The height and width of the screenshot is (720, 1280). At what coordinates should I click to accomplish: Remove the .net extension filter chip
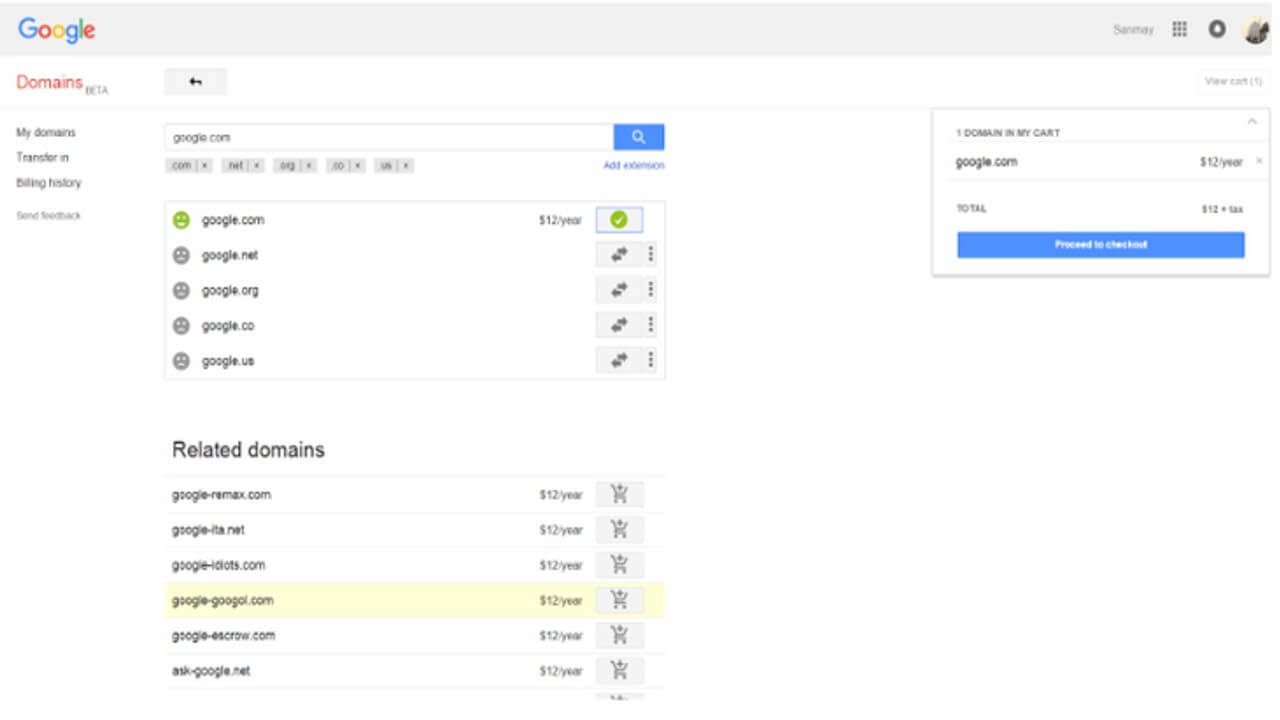tap(256, 166)
